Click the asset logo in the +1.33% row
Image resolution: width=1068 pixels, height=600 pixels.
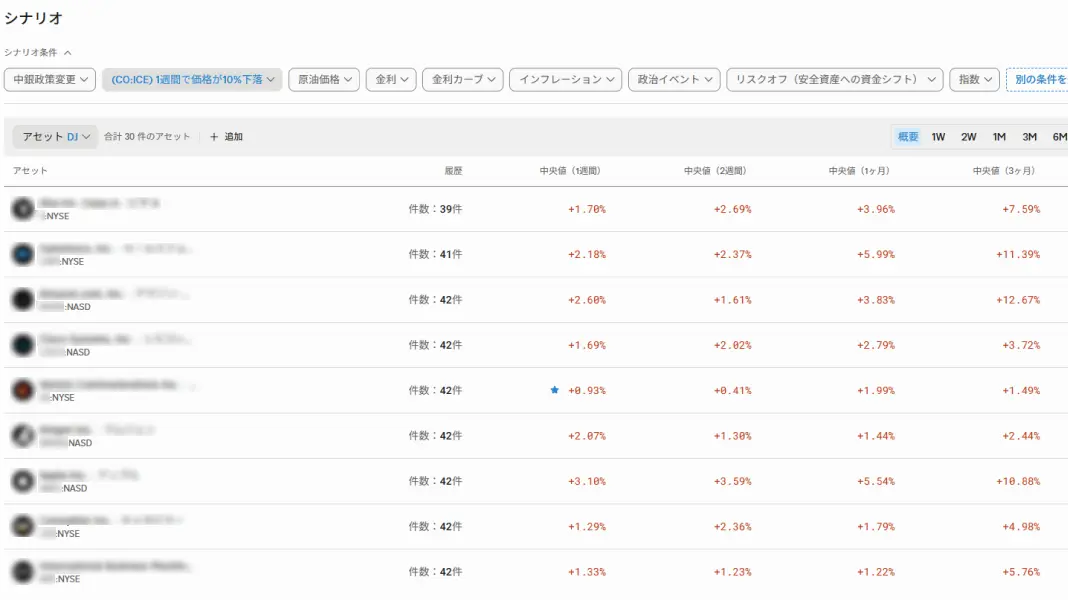click(x=22, y=571)
